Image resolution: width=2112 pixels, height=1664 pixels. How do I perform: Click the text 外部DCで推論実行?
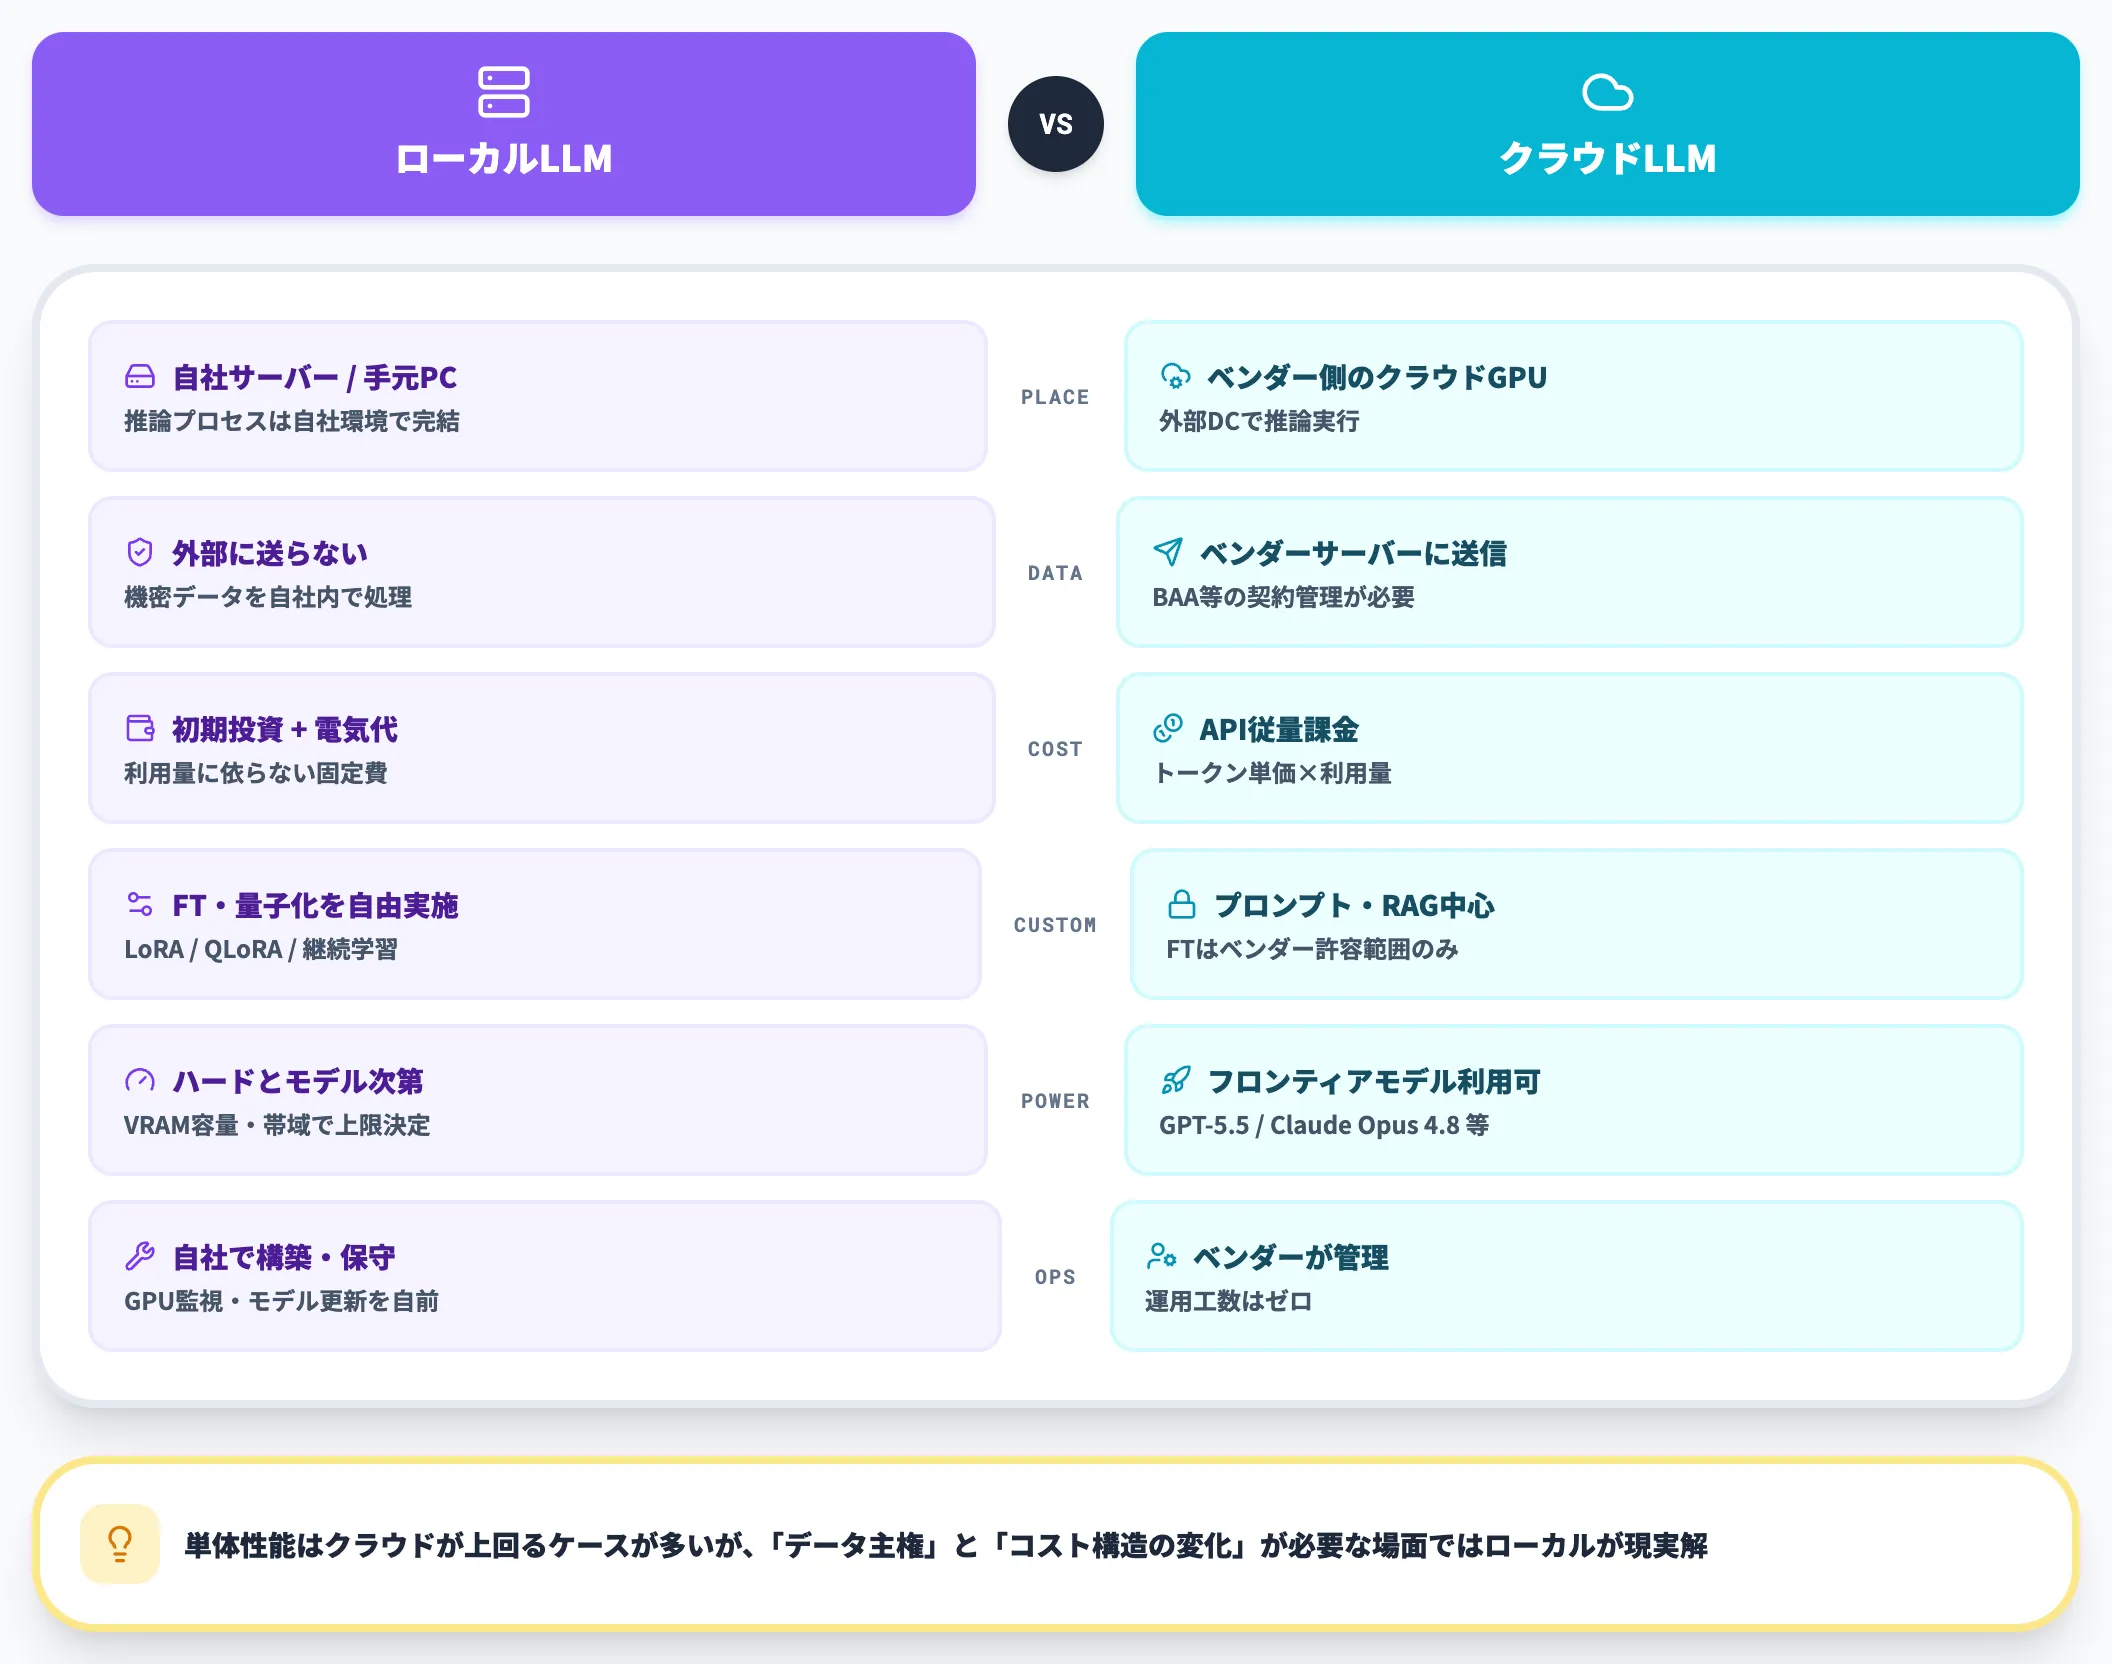(1259, 422)
